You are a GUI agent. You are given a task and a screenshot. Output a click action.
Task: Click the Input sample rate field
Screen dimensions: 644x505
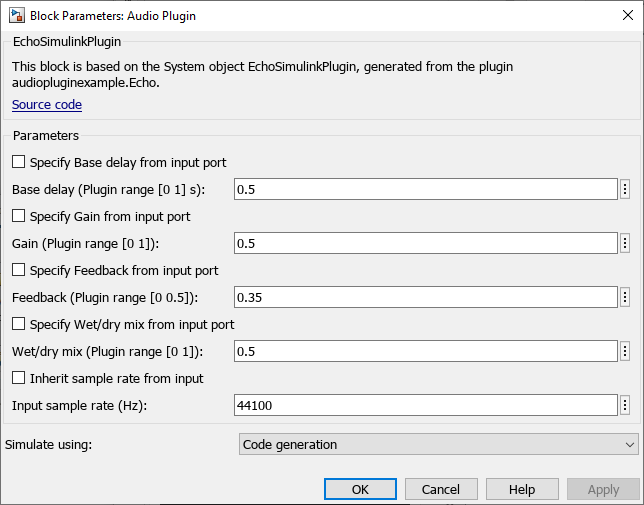426,405
